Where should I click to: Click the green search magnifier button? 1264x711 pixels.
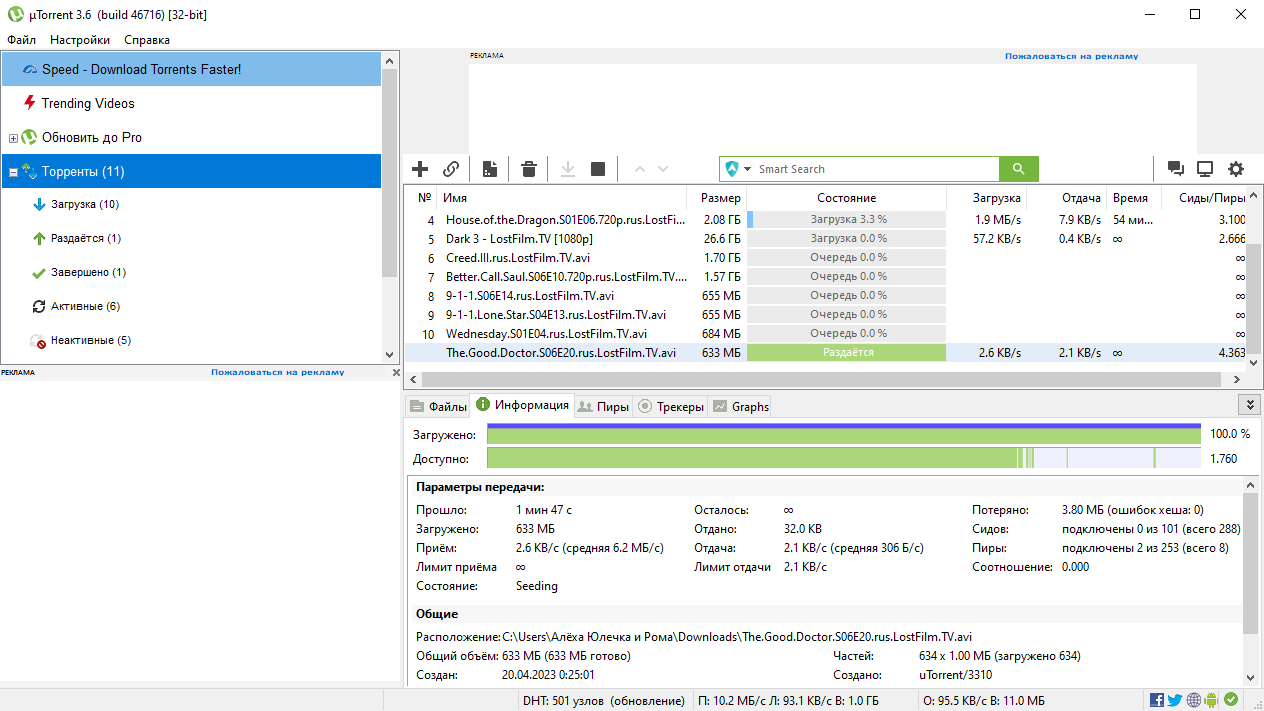tap(1019, 169)
